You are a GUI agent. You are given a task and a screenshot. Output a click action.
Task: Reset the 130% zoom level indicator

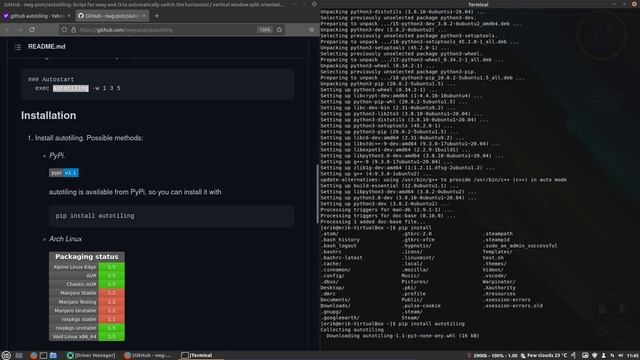tap(265, 30)
